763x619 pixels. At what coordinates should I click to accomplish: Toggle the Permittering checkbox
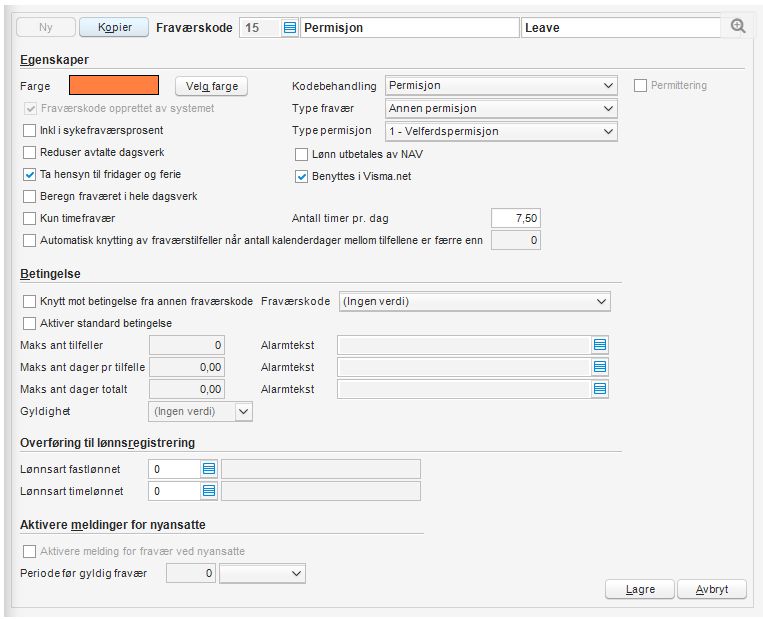click(640, 86)
